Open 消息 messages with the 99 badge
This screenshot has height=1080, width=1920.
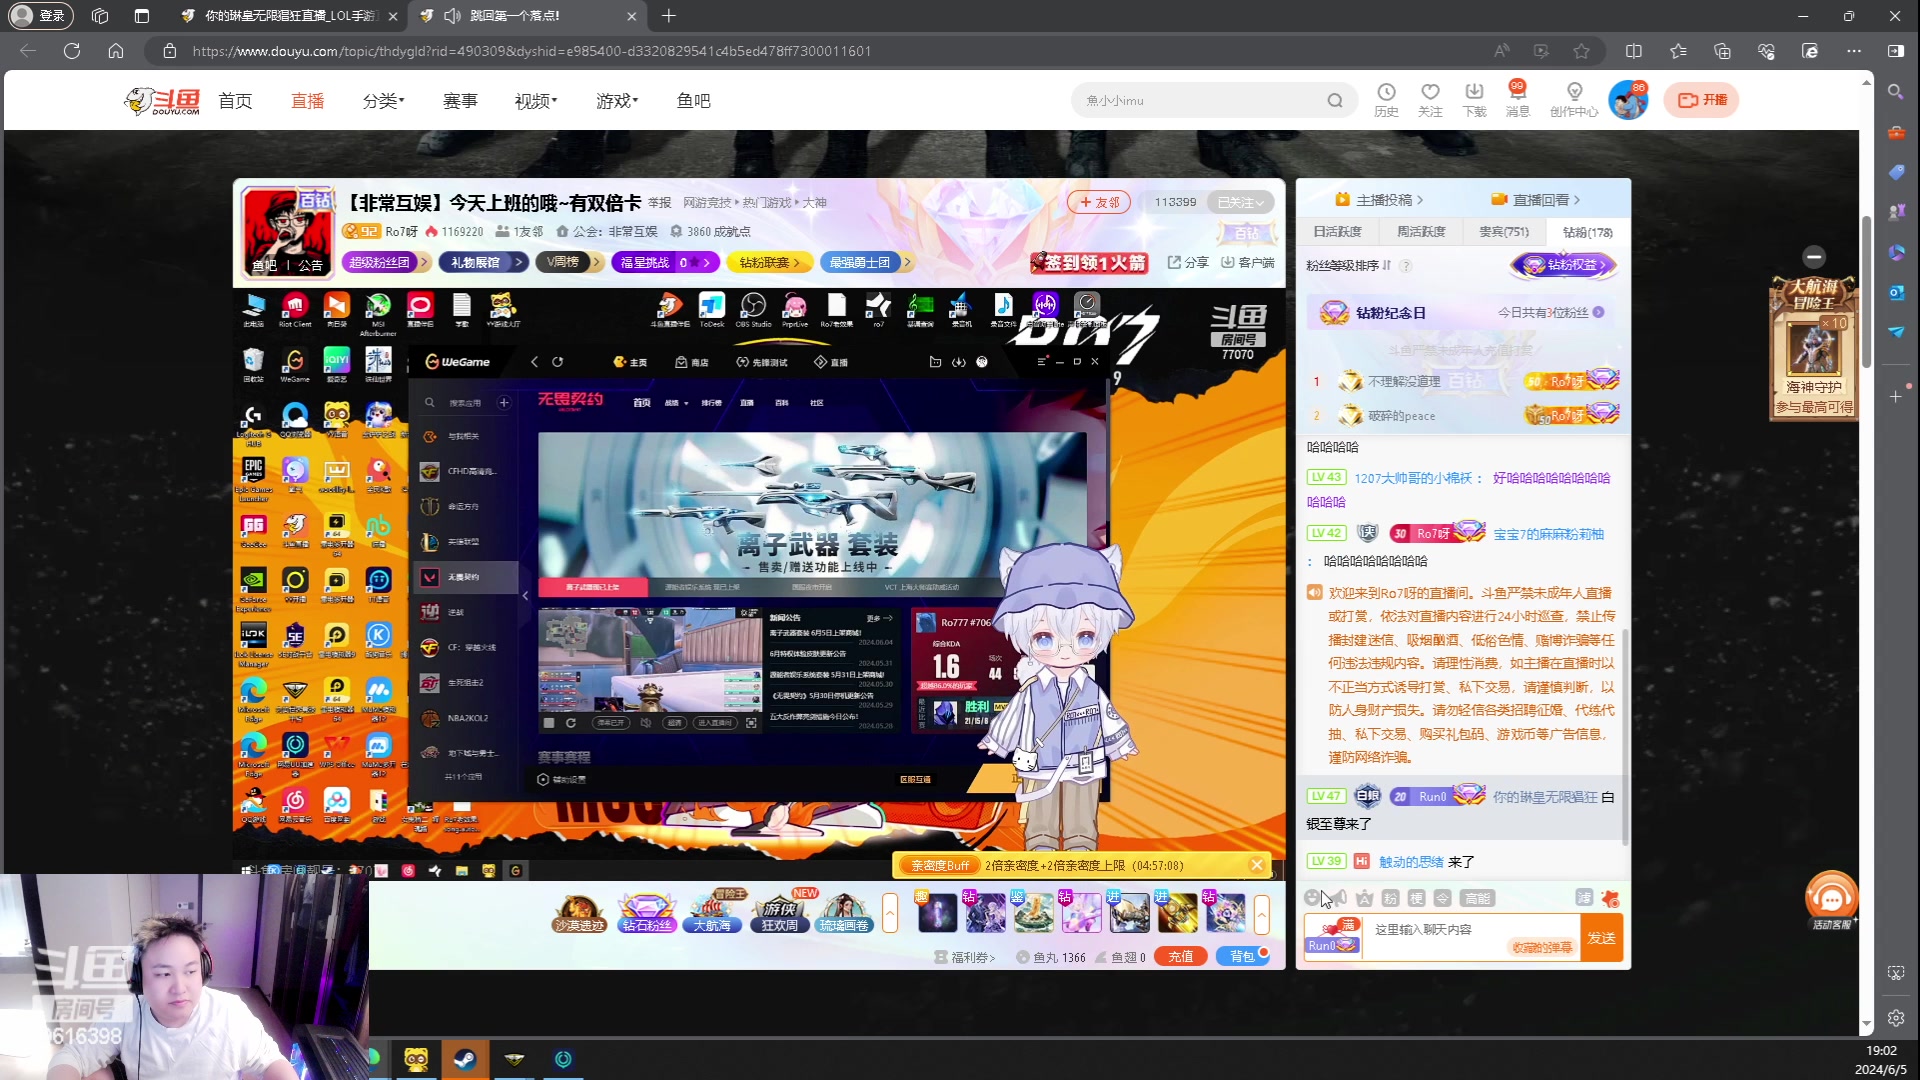click(x=1517, y=99)
